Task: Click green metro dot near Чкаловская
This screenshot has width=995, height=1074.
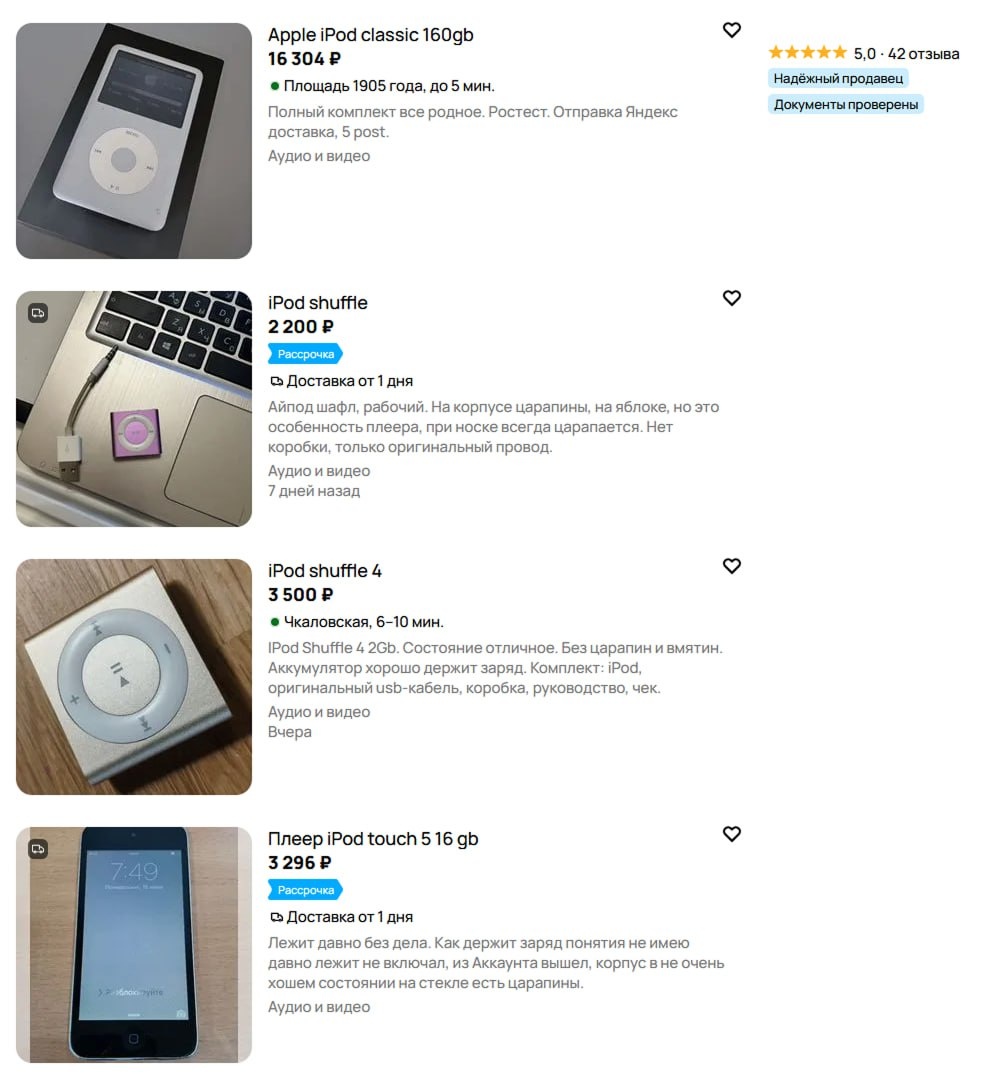Action: pos(275,622)
